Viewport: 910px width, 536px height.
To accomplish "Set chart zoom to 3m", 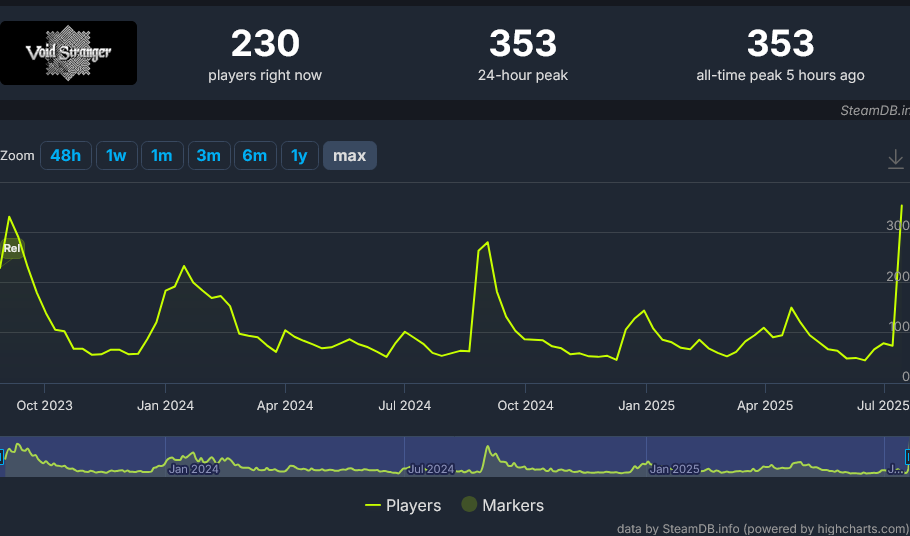I will (209, 155).
